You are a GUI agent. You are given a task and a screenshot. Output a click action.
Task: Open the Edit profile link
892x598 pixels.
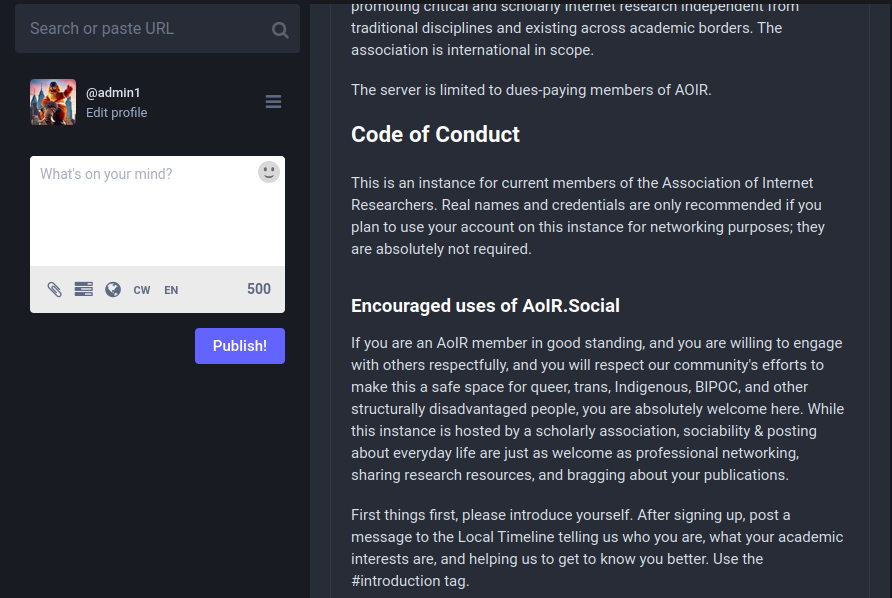click(116, 112)
